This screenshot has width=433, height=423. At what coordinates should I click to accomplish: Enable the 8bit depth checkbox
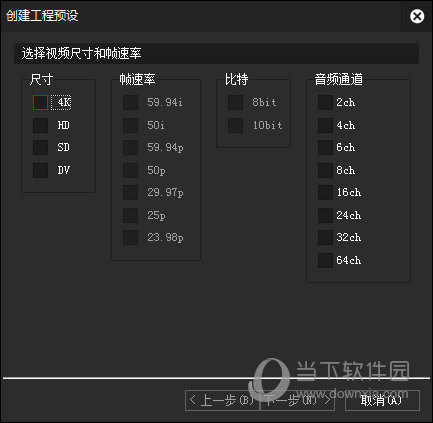pos(235,102)
